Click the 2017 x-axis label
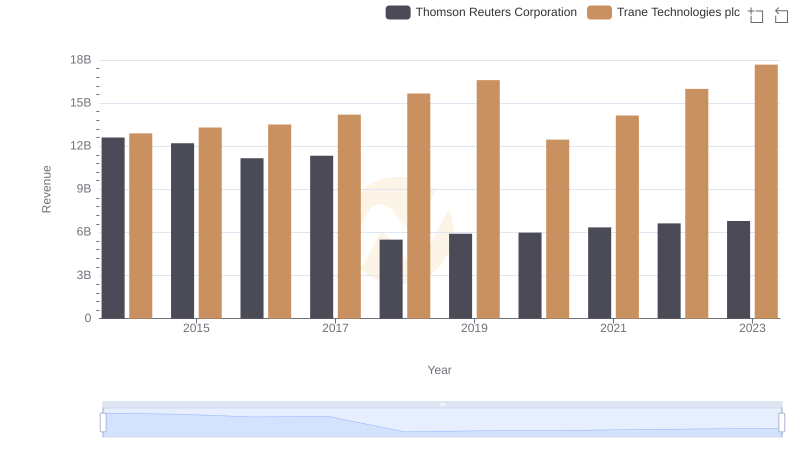800x461 pixels. pyautogui.click(x=335, y=328)
